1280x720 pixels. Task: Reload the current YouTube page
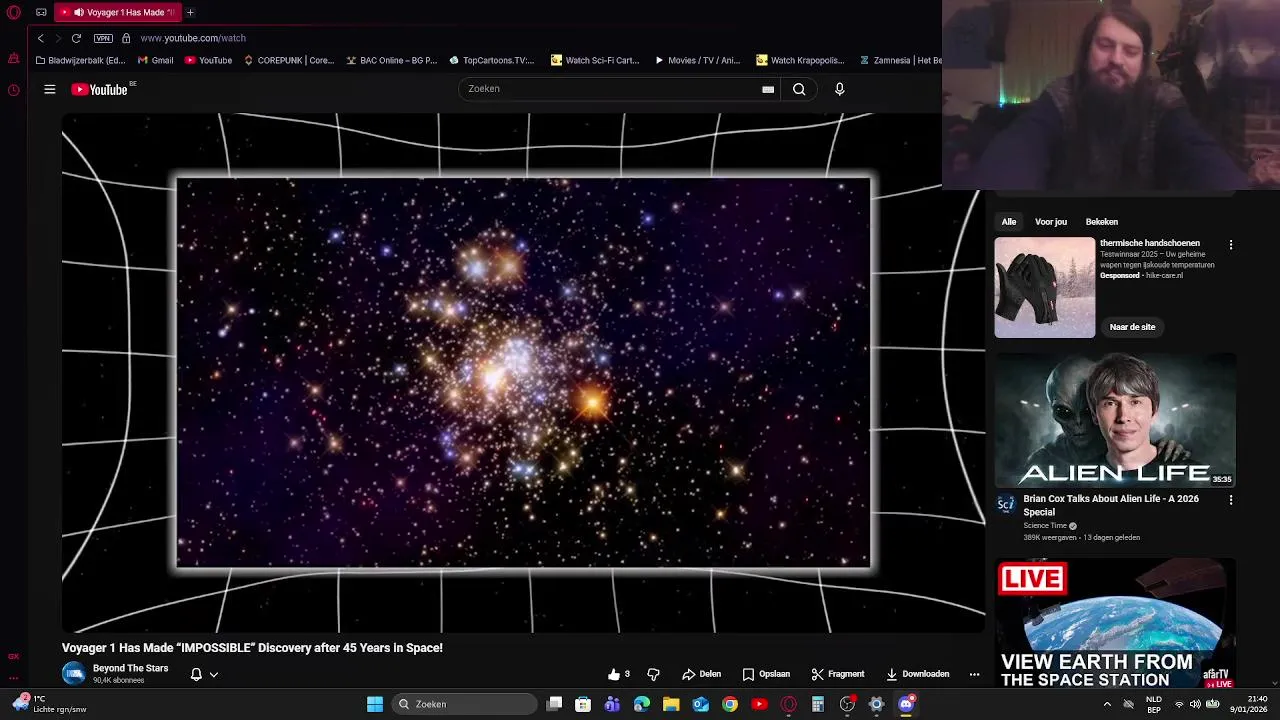click(76, 38)
